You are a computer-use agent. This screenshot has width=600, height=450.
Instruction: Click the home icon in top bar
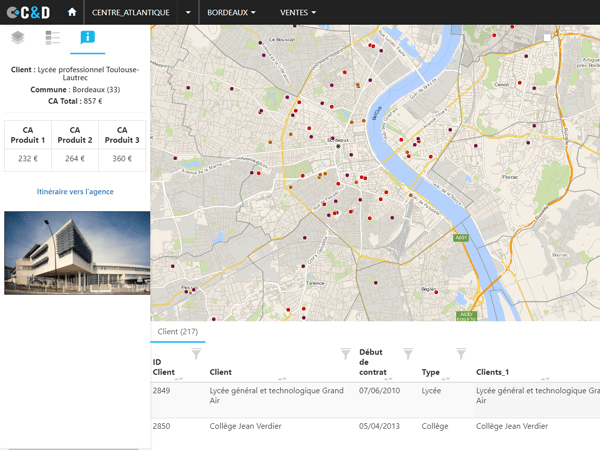click(x=72, y=12)
